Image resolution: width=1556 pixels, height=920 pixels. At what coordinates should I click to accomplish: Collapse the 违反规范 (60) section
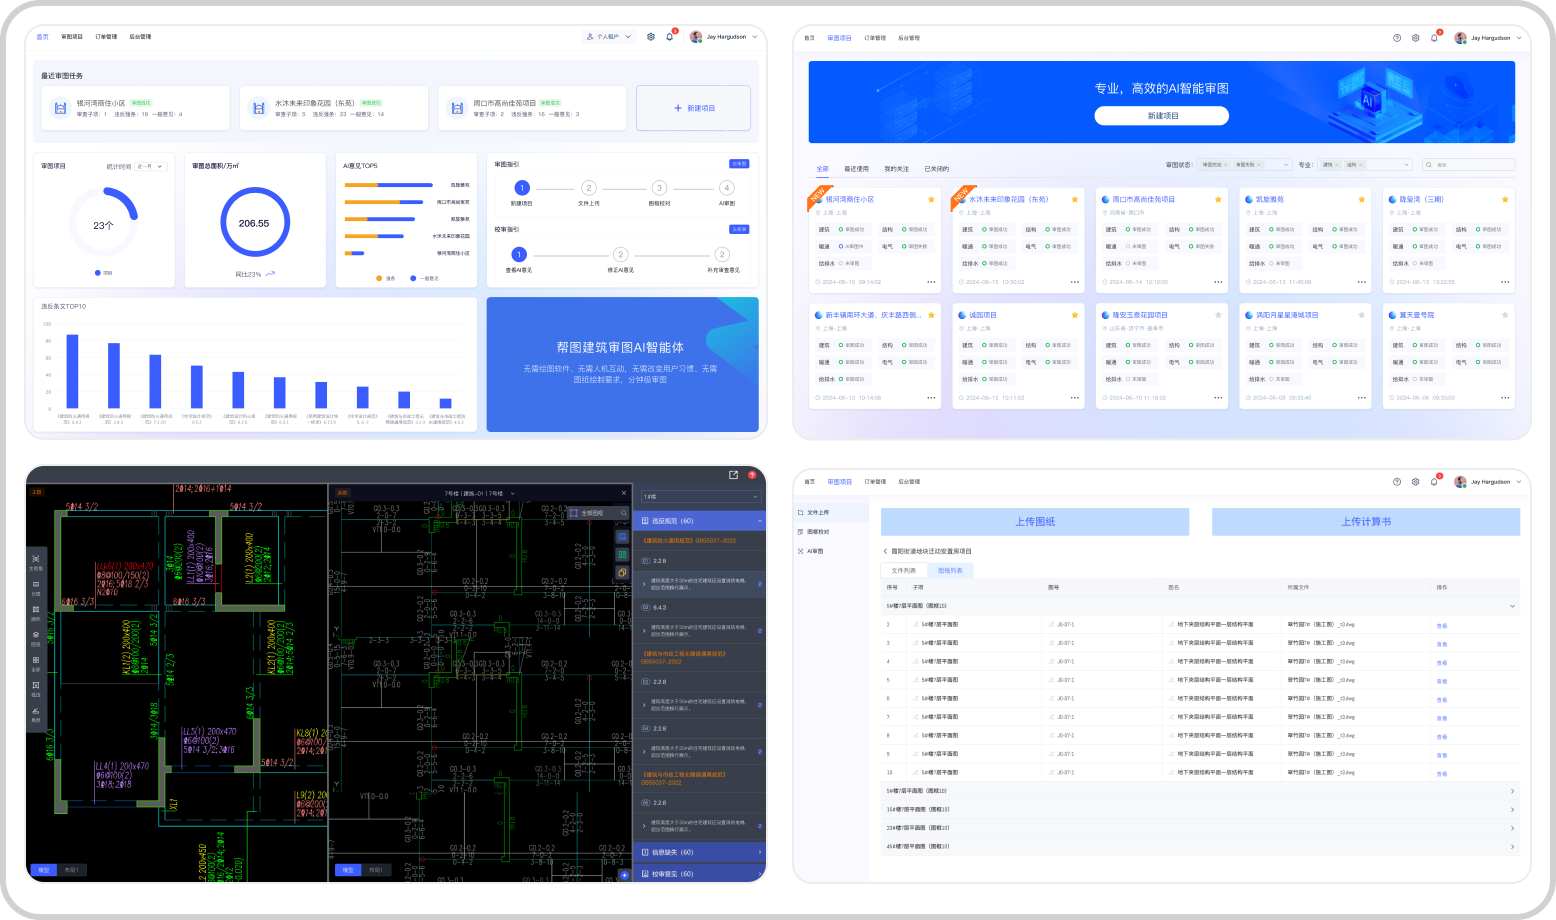759,521
